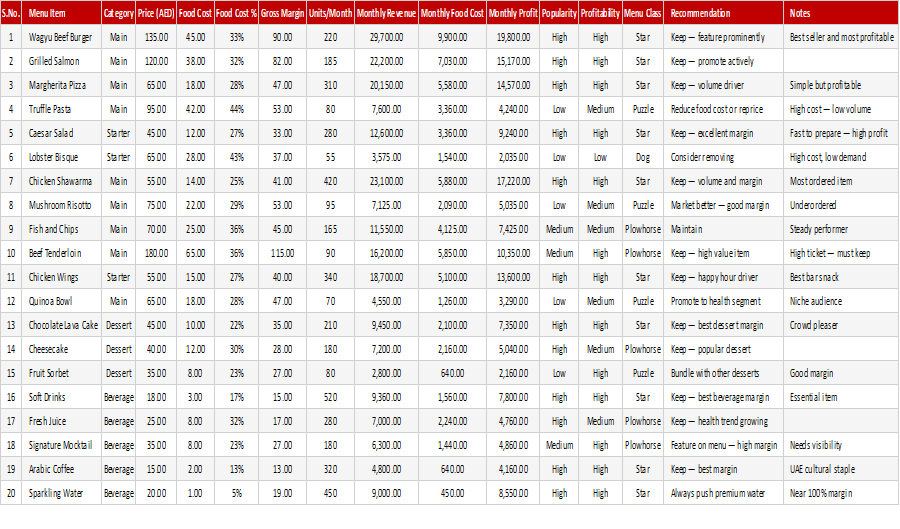Click the 'Lobster Bisque' cell

[x=61, y=157]
